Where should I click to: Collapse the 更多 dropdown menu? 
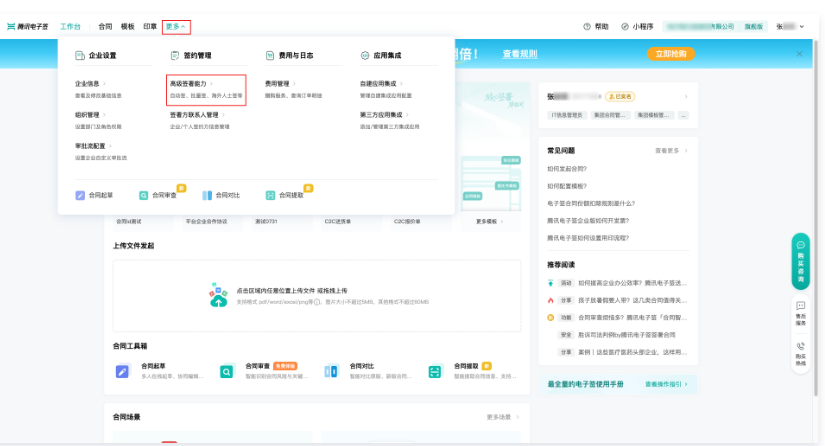[177, 26]
